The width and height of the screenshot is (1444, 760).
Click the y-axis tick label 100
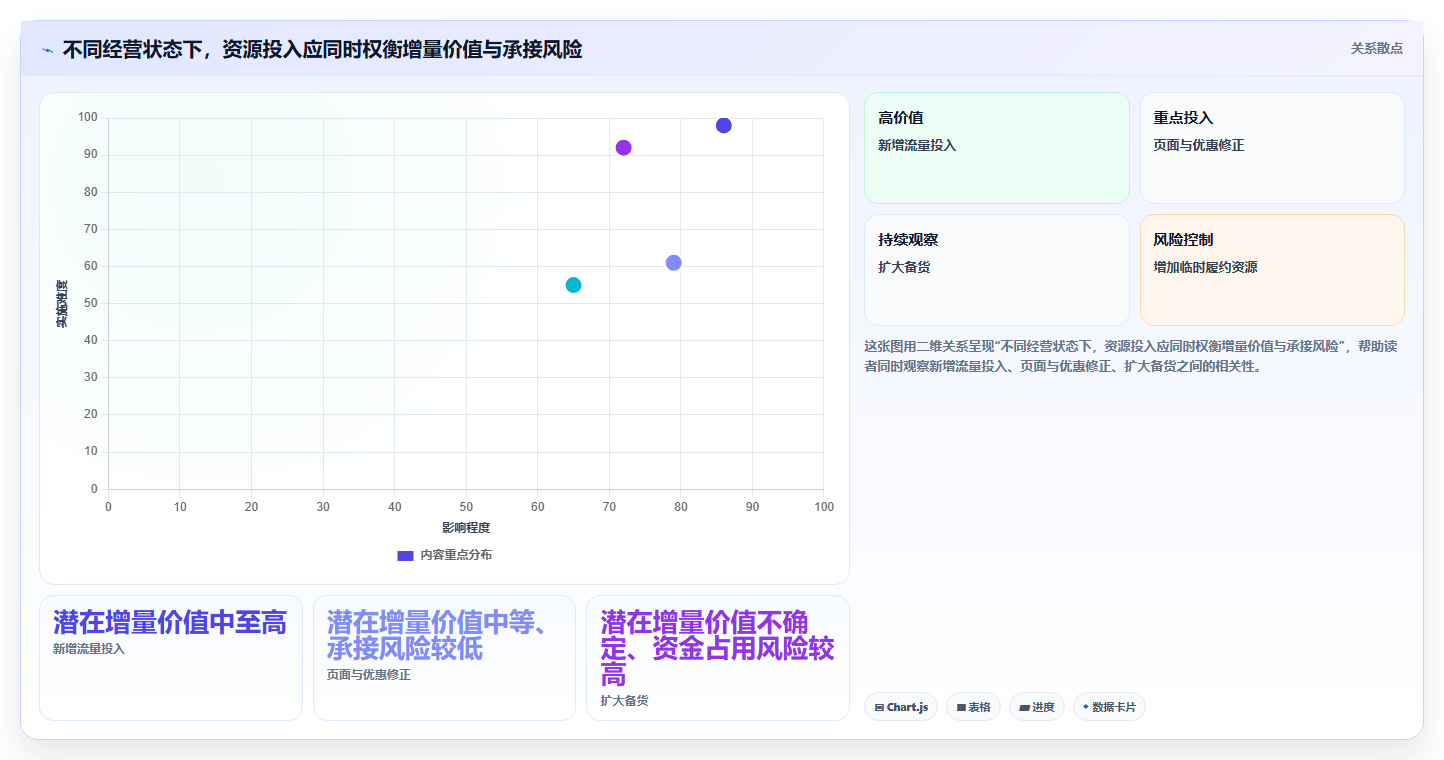click(88, 118)
